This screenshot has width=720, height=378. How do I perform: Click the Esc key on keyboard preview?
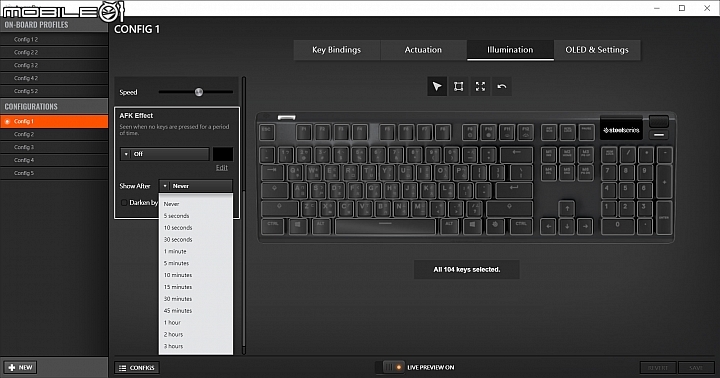[x=267, y=132]
